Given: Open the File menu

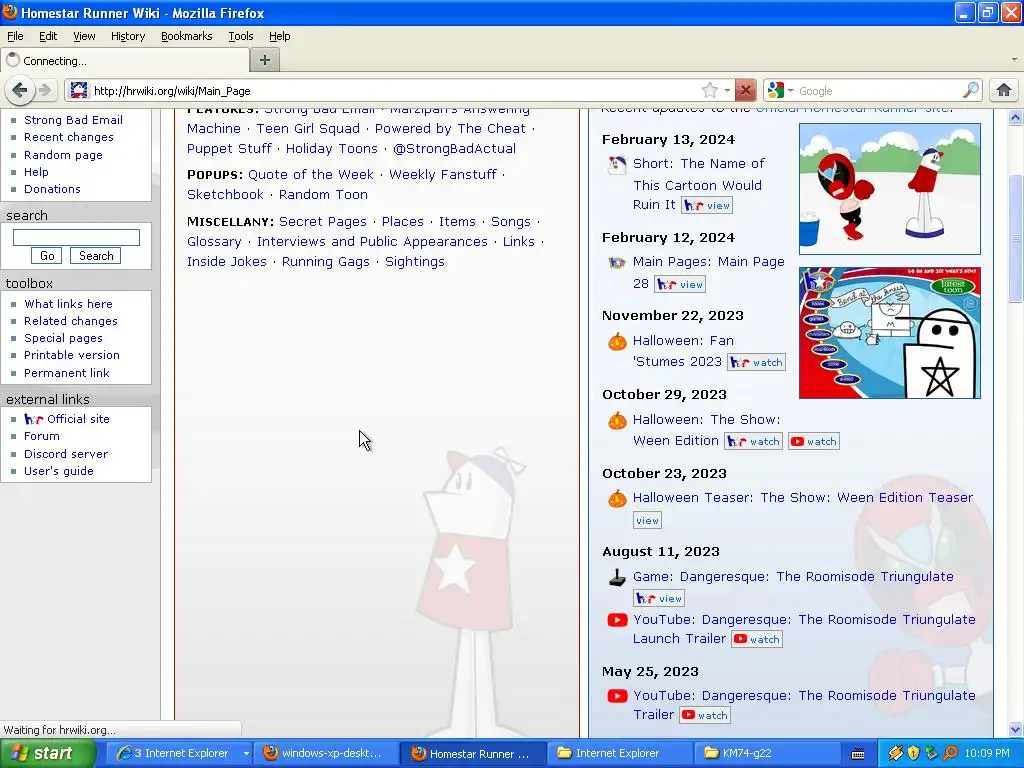Looking at the screenshot, I should click(15, 36).
